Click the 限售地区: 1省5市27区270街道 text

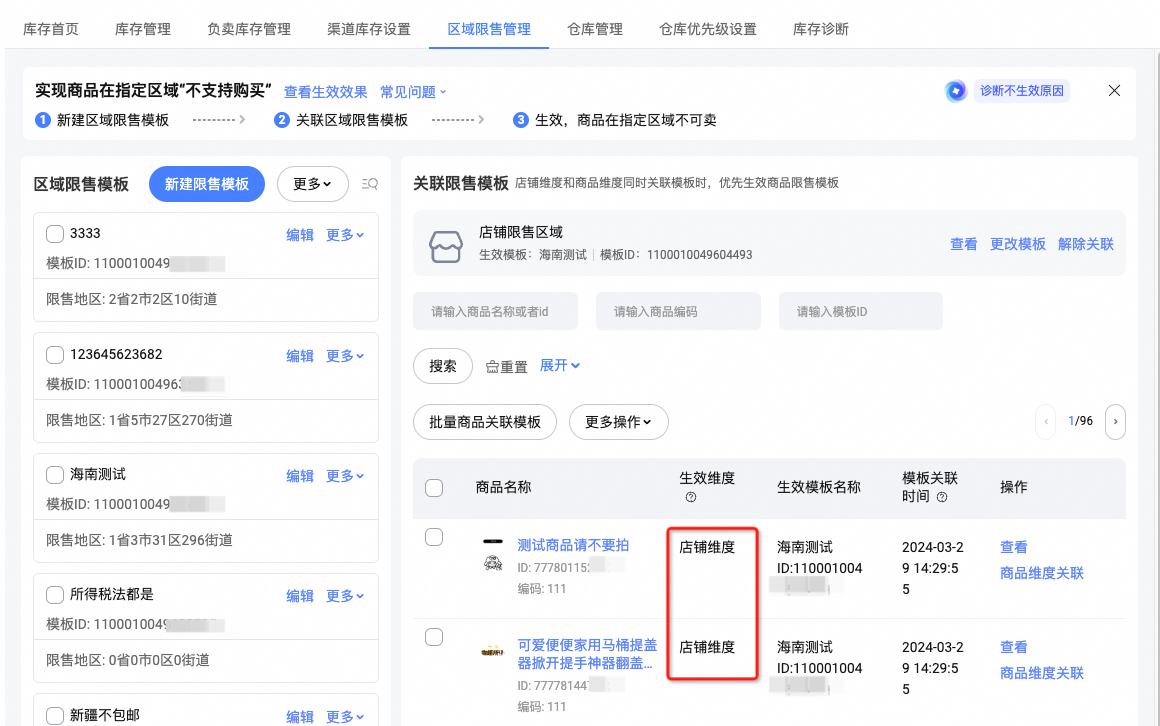pos(139,420)
